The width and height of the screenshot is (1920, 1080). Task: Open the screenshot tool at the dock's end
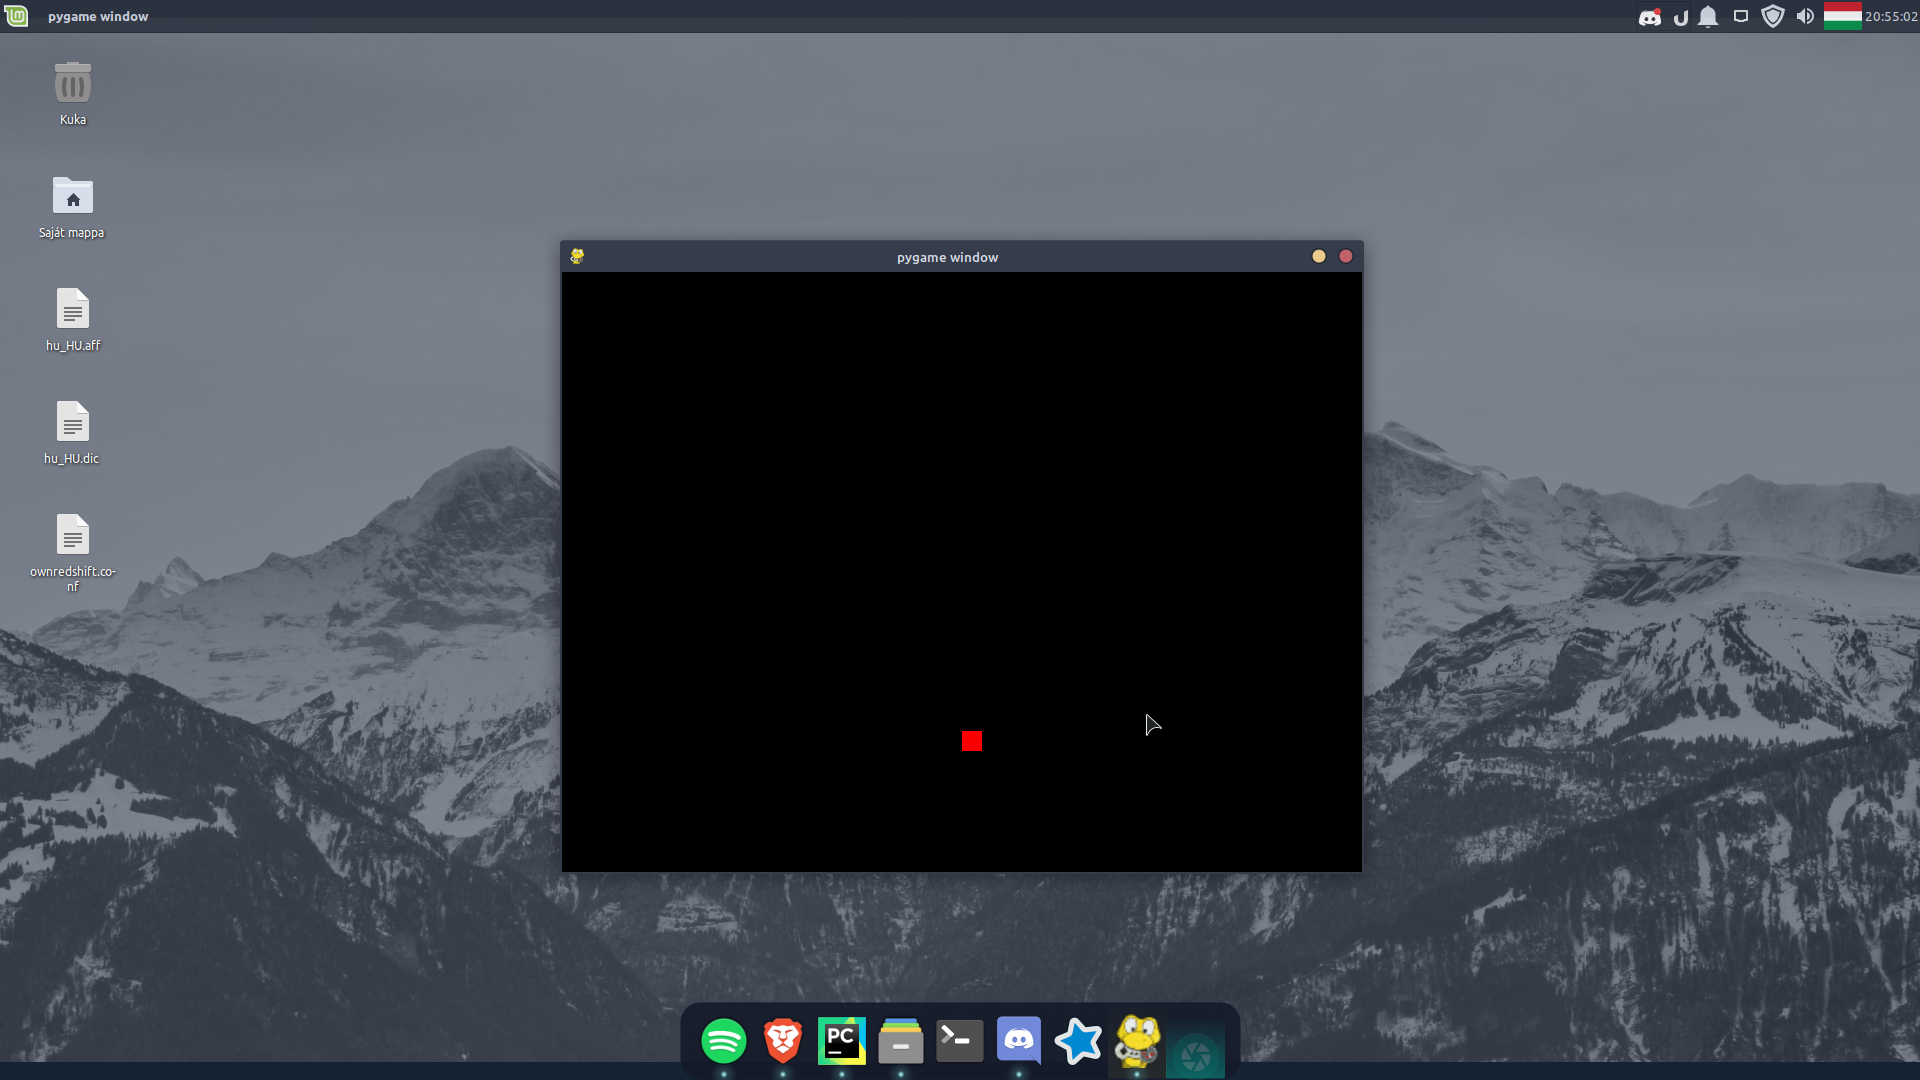click(x=1196, y=1050)
